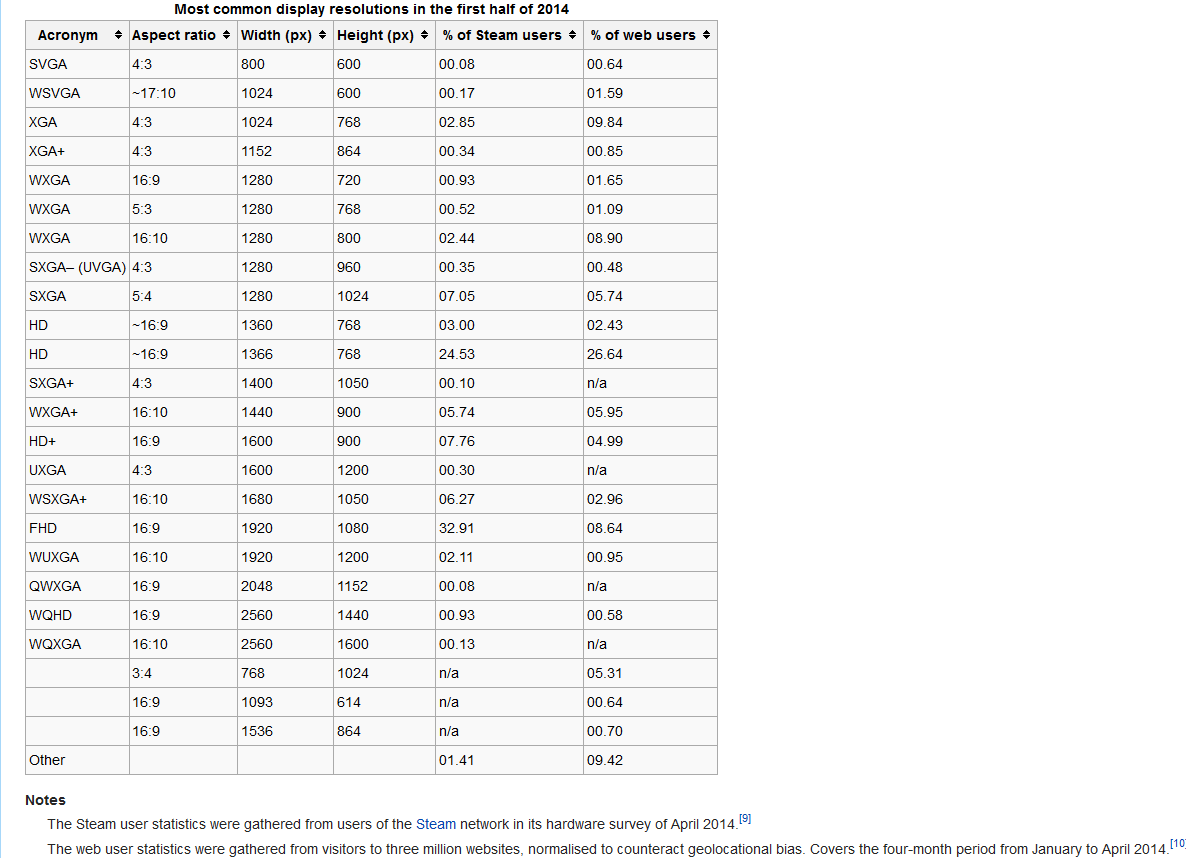This screenshot has height=858, width=1186.
Task: Select the UXGA acronym cell
Action: 77,470
